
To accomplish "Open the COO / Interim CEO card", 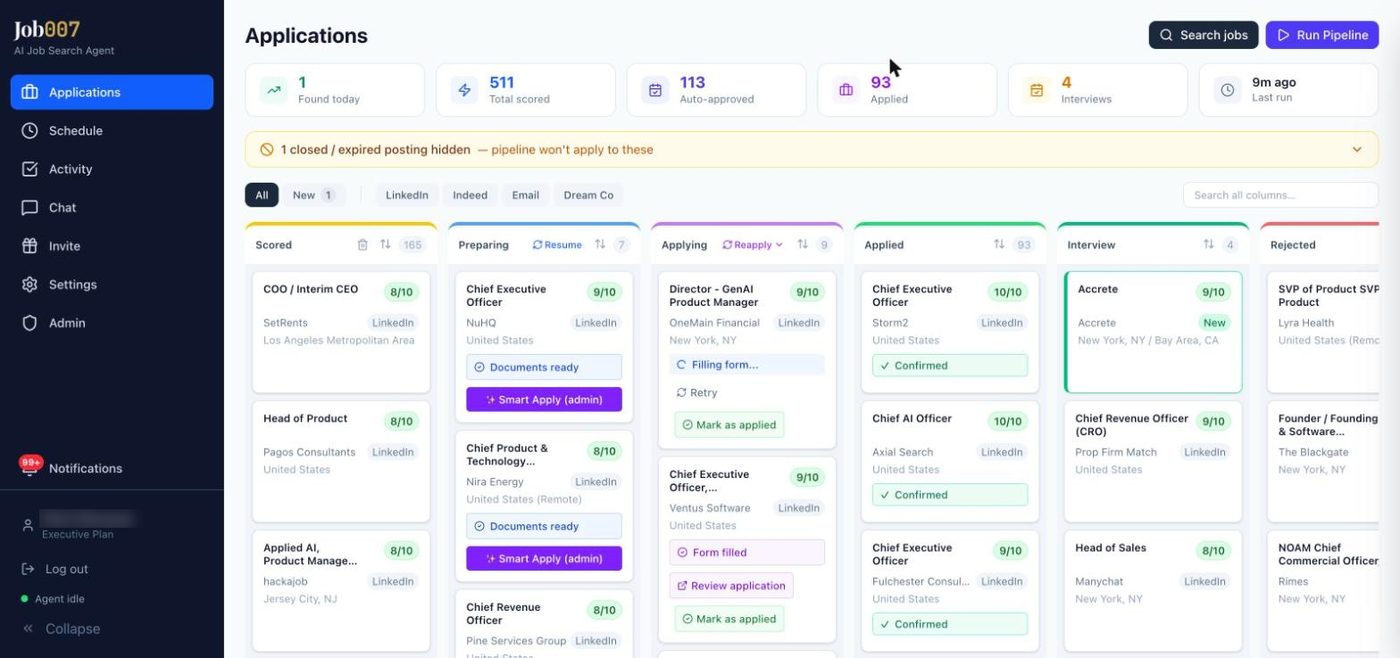I will coord(341,332).
